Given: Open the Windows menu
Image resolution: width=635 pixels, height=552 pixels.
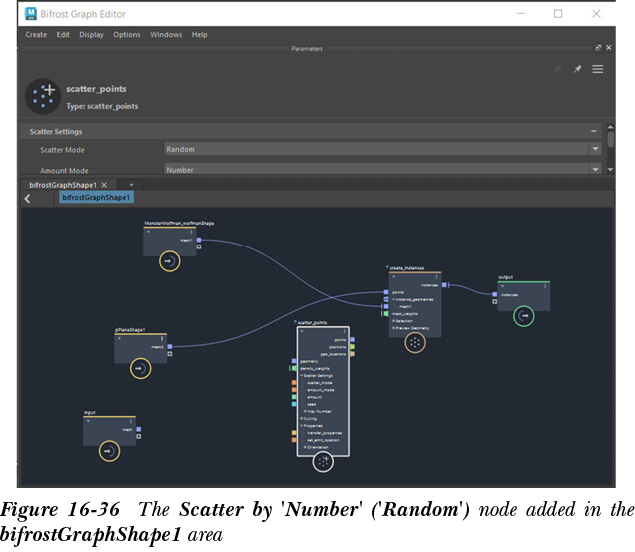Looking at the screenshot, I should 166,34.
